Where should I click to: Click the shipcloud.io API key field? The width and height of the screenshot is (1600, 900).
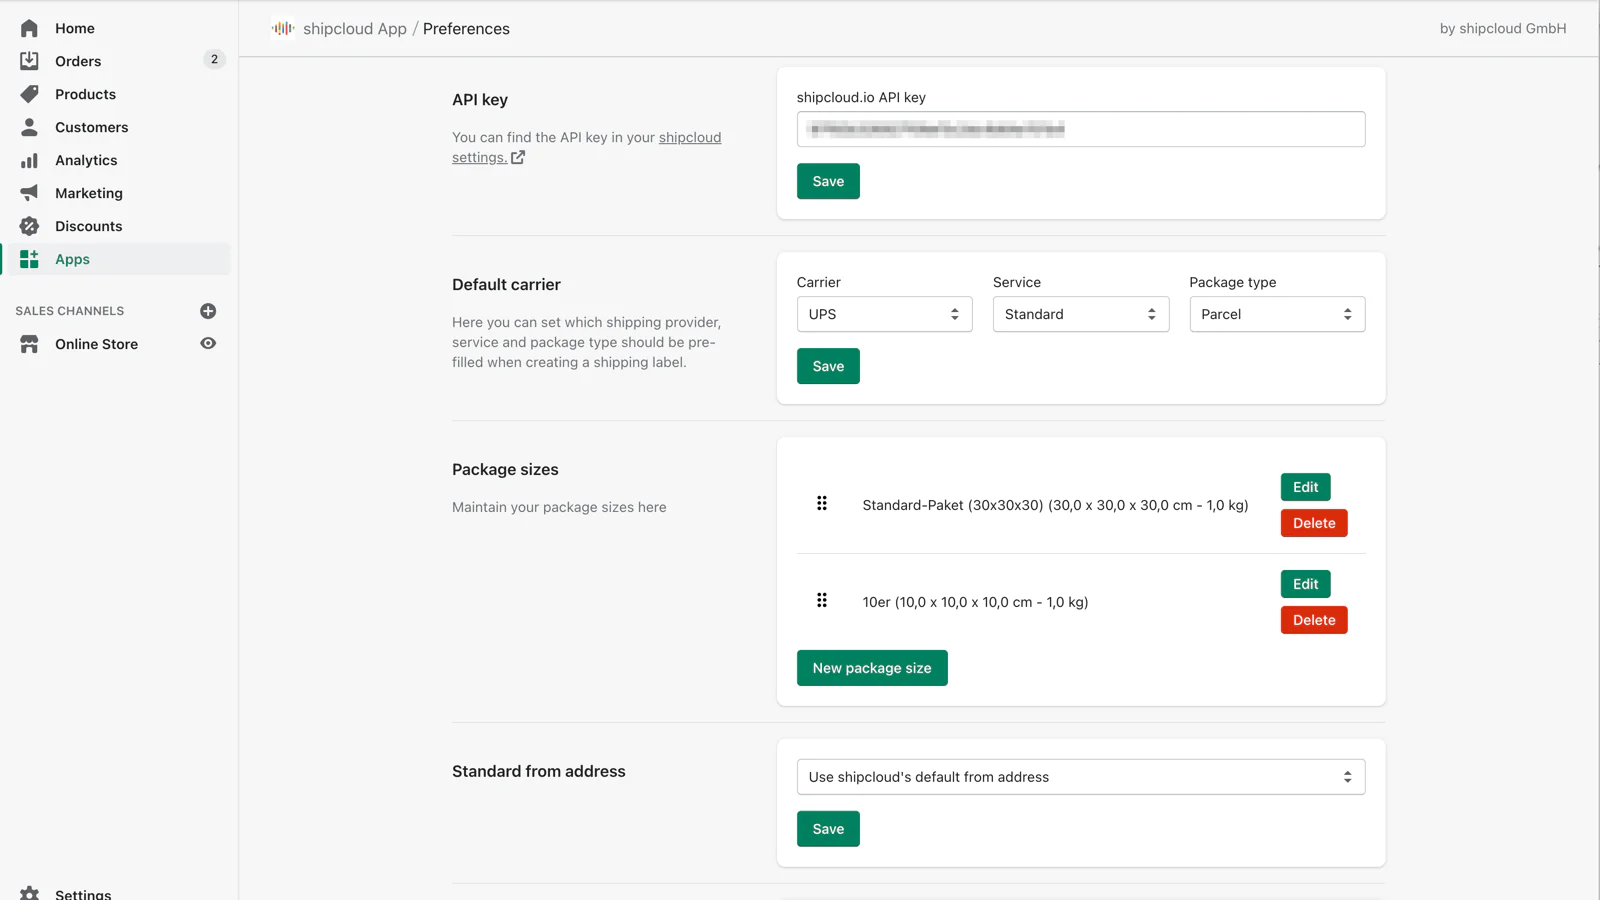point(1080,129)
